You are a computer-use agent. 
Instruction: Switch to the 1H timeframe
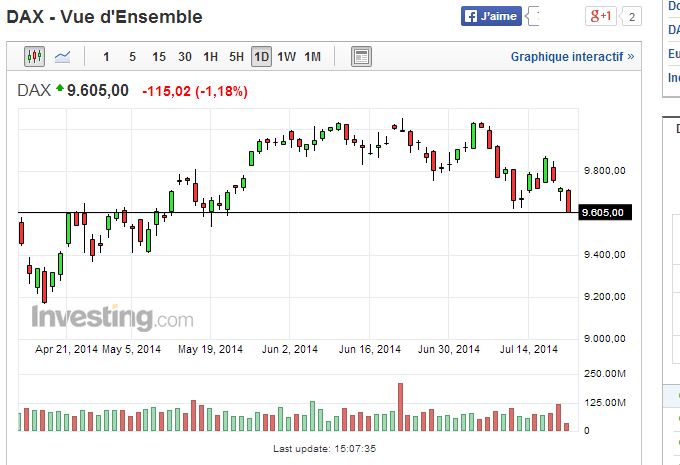coord(210,56)
